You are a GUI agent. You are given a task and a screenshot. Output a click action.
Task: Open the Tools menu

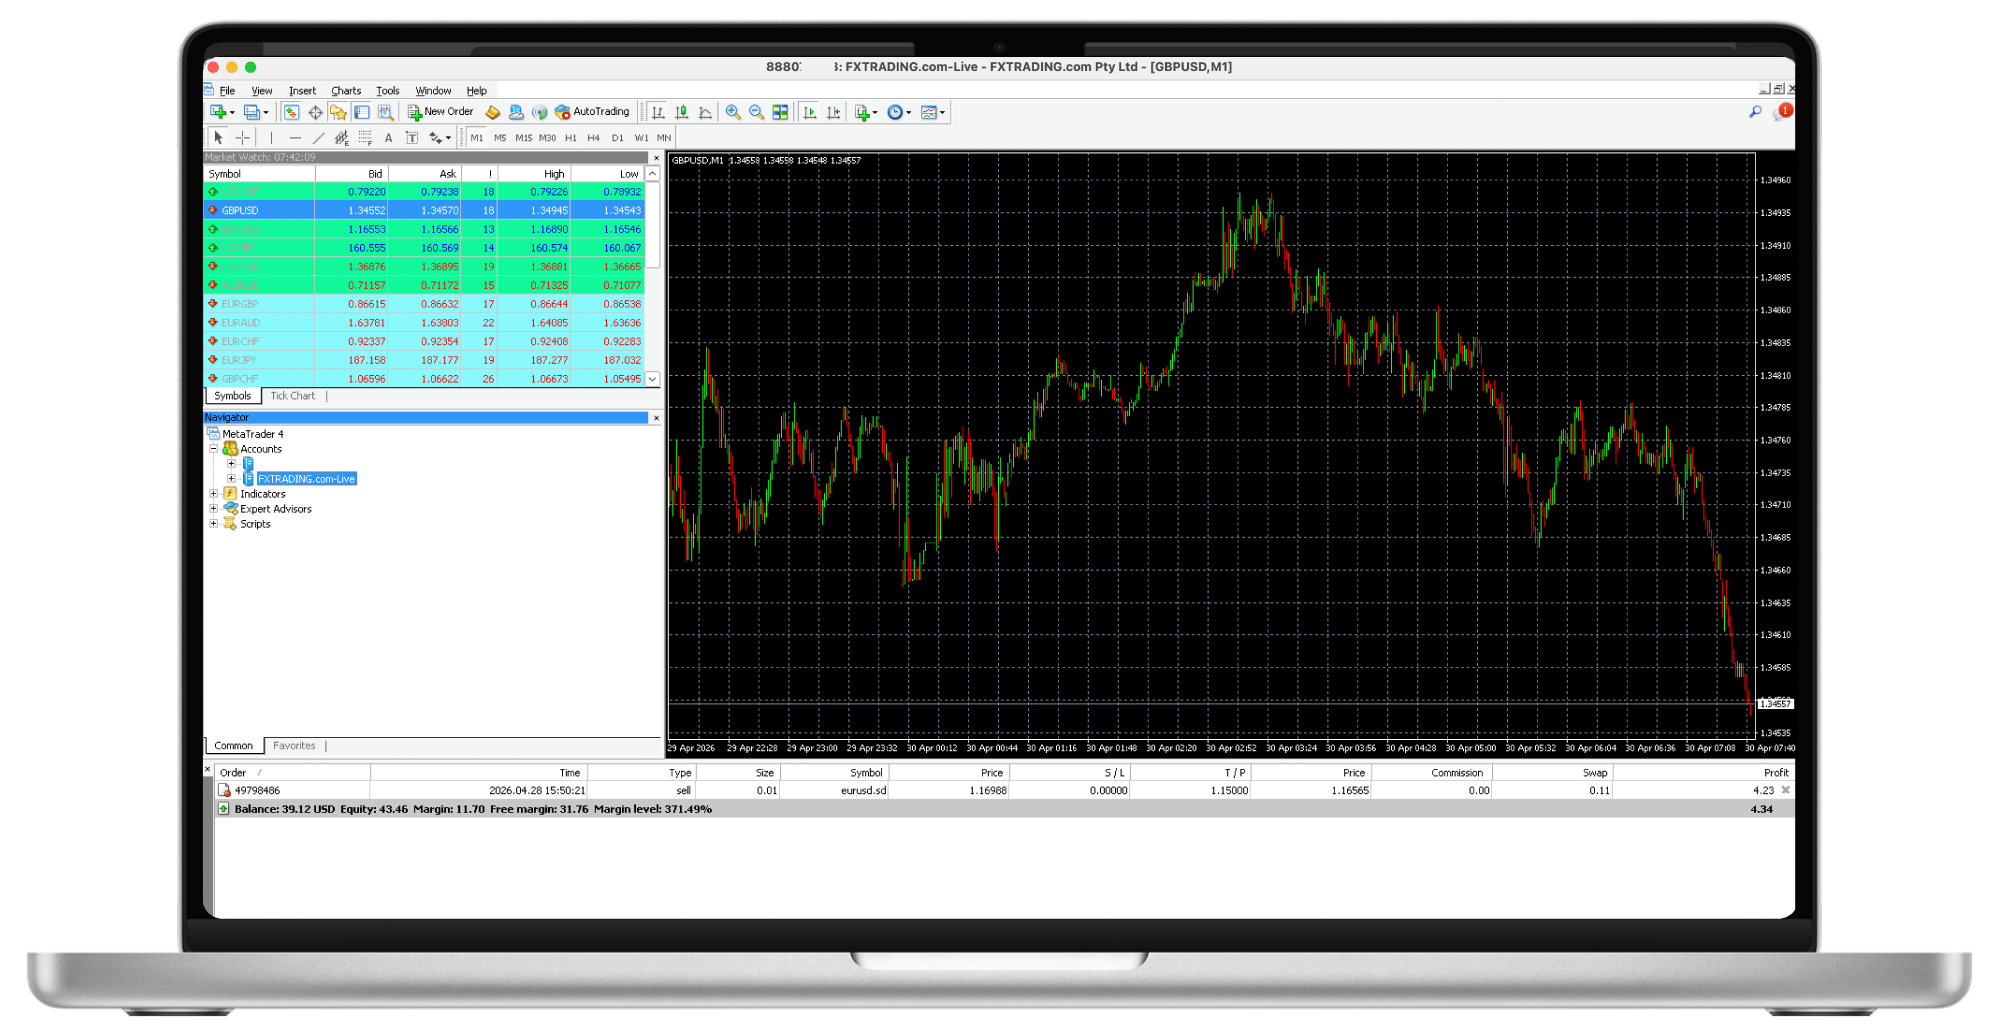(x=387, y=91)
